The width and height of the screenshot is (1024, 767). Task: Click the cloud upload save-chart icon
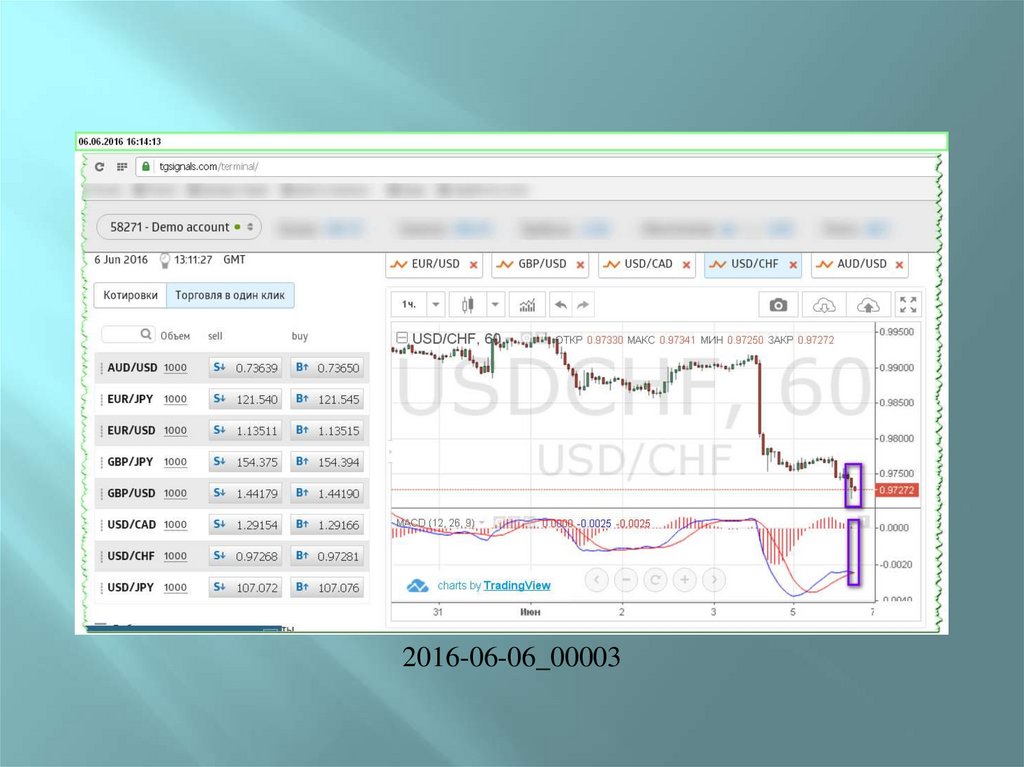[x=867, y=305]
